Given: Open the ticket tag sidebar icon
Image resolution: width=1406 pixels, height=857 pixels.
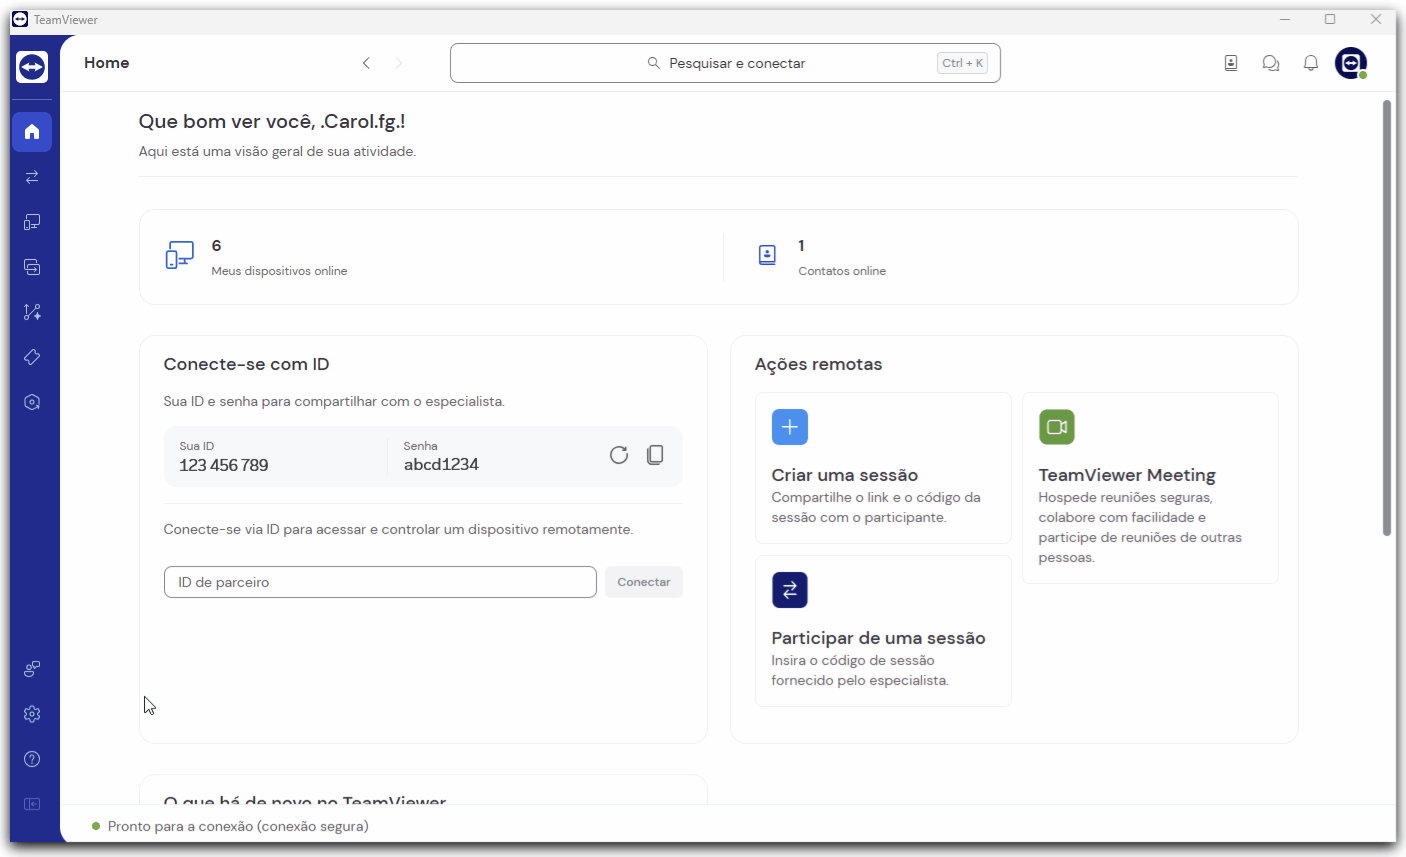Looking at the screenshot, I should click(x=32, y=357).
